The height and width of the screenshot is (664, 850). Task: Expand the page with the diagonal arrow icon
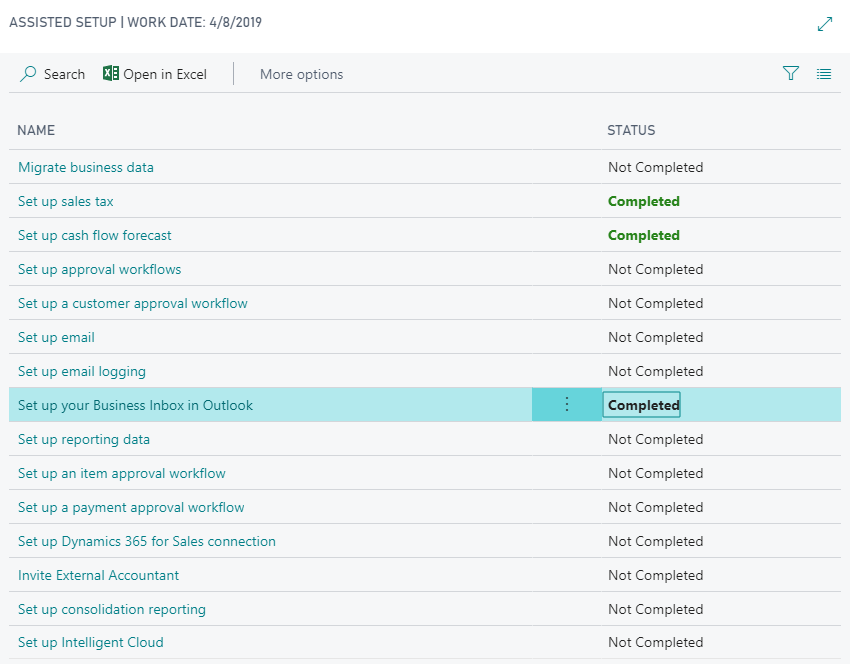(x=825, y=23)
